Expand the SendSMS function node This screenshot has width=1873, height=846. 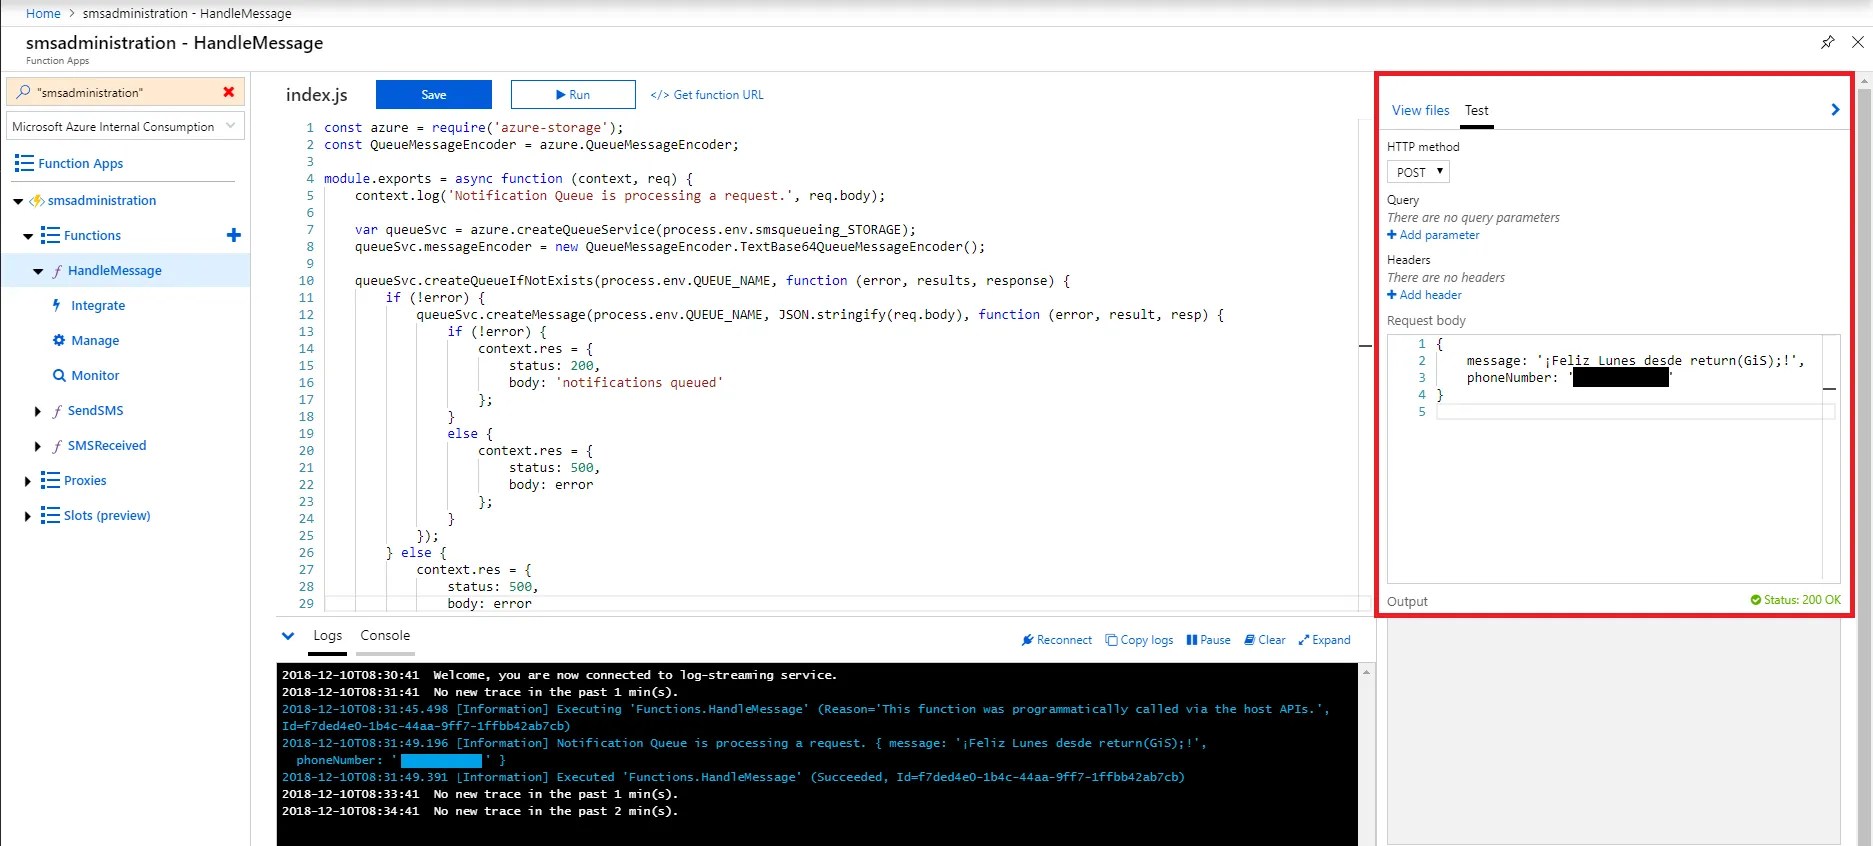click(x=38, y=411)
